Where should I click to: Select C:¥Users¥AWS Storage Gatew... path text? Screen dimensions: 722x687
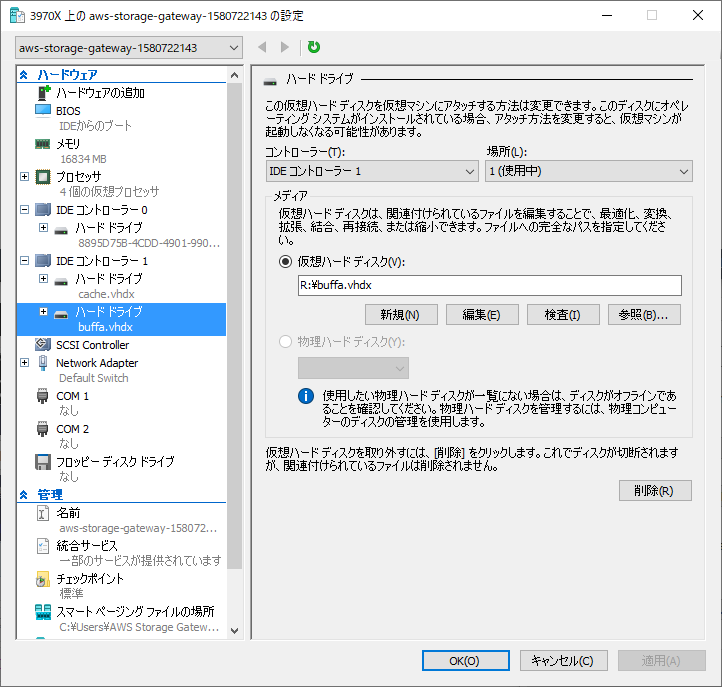pos(139,627)
